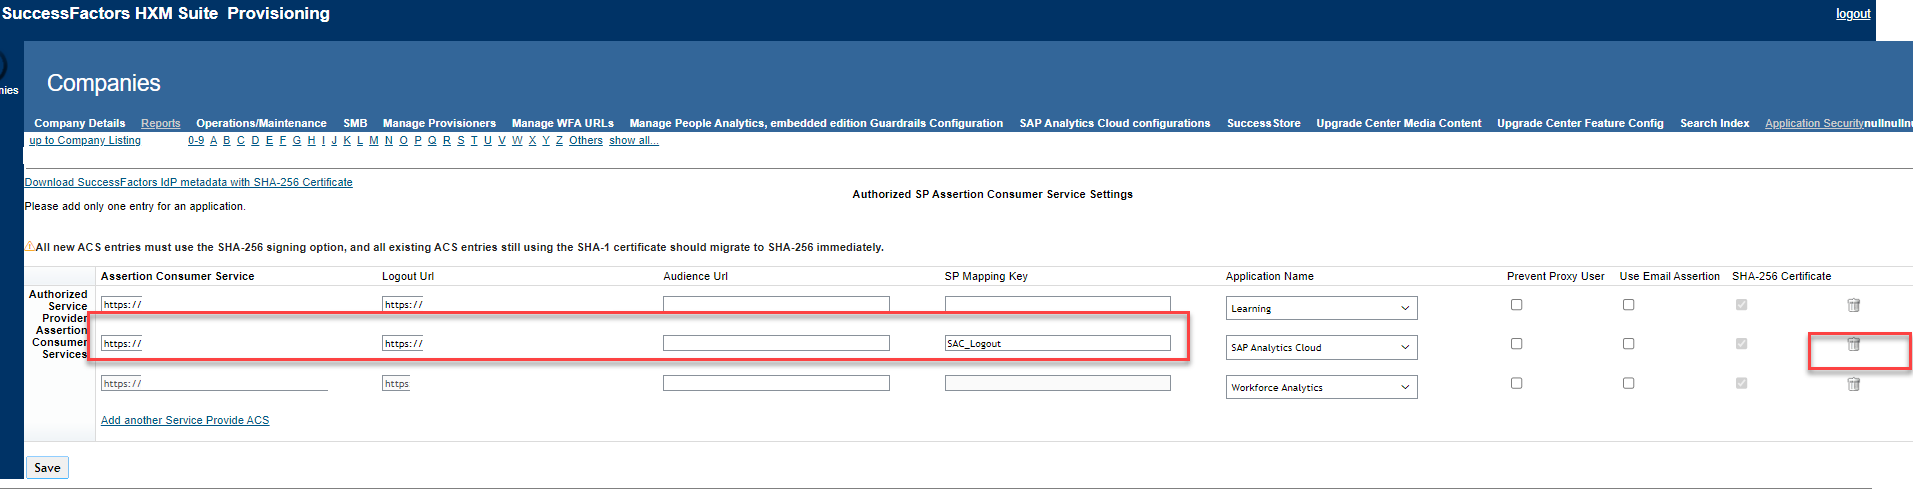This screenshot has width=1913, height=490.
Task: Download SuccessFactors IdP metadata with SHA-256 Certificate
Action: click(x=188, y=182)
